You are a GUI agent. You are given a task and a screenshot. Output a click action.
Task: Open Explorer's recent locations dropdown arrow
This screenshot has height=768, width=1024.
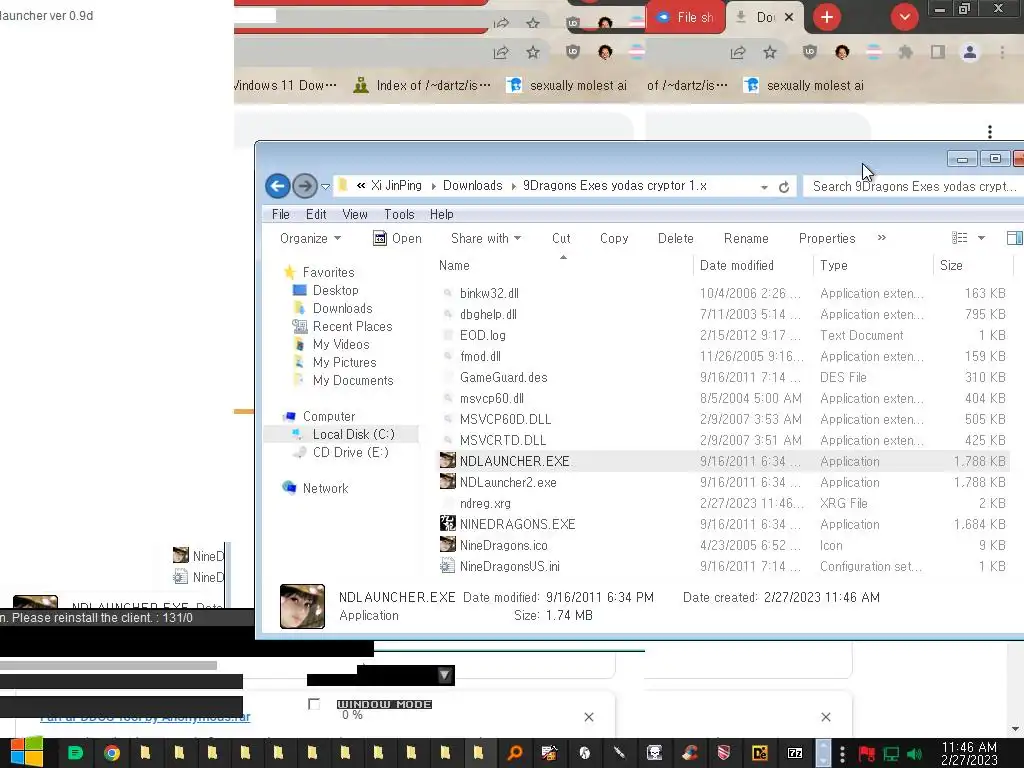[325, 187]
